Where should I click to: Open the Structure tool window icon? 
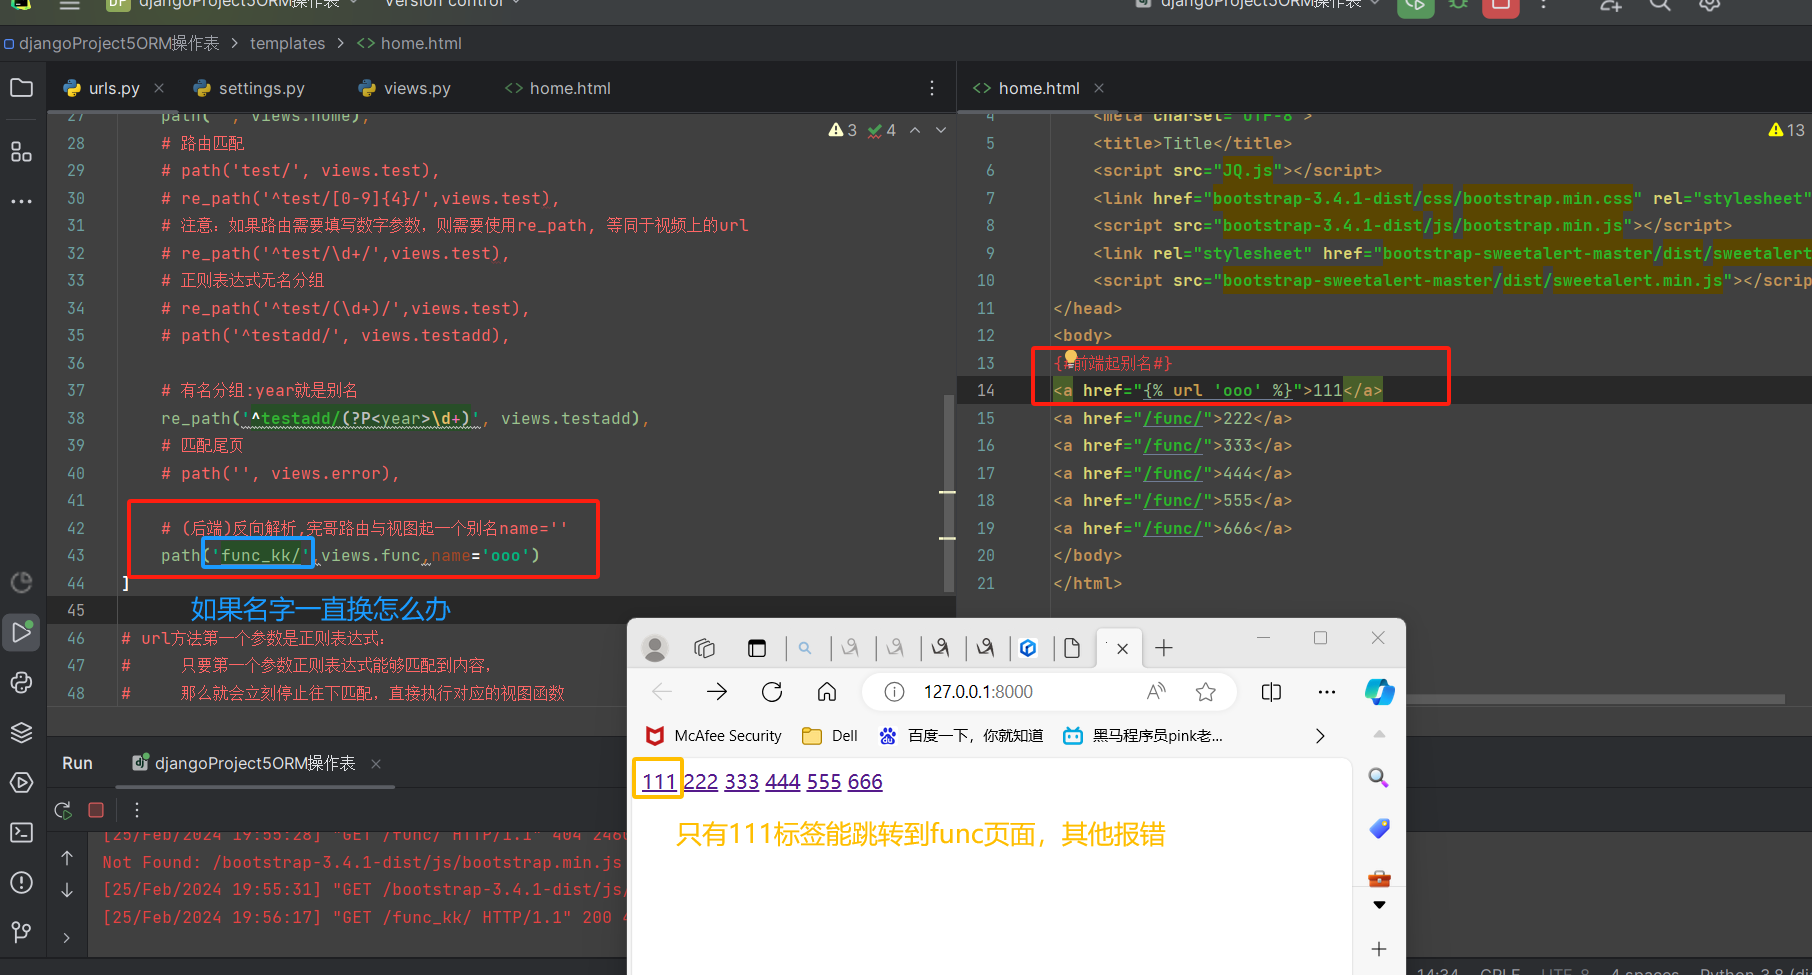click(21, 151)
